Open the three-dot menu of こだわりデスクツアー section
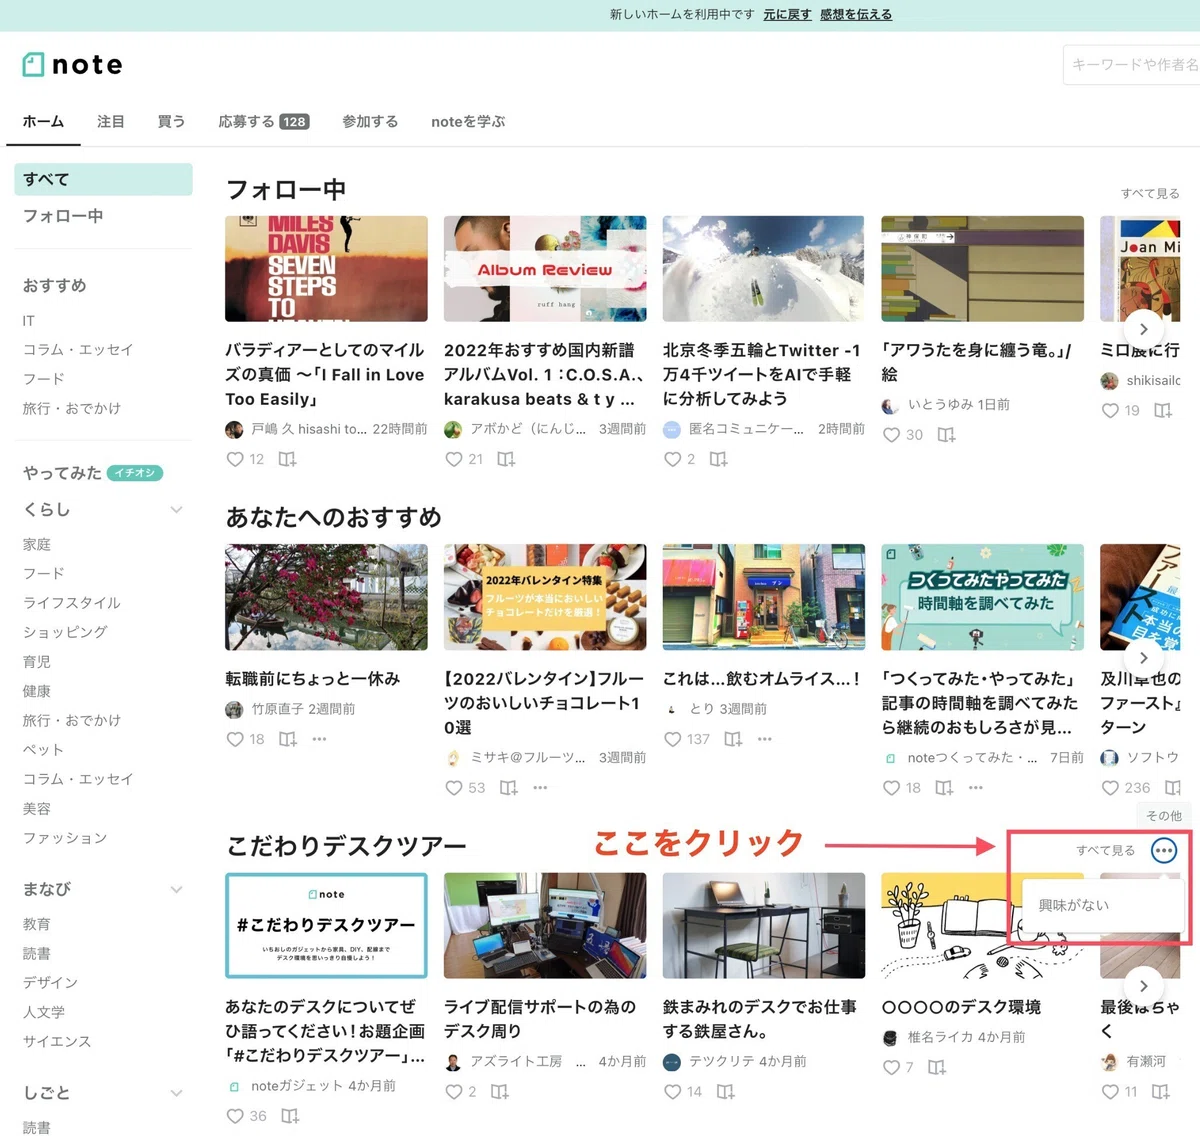The height and width of the screenshot is (1136, 1200). [1164, 851]
